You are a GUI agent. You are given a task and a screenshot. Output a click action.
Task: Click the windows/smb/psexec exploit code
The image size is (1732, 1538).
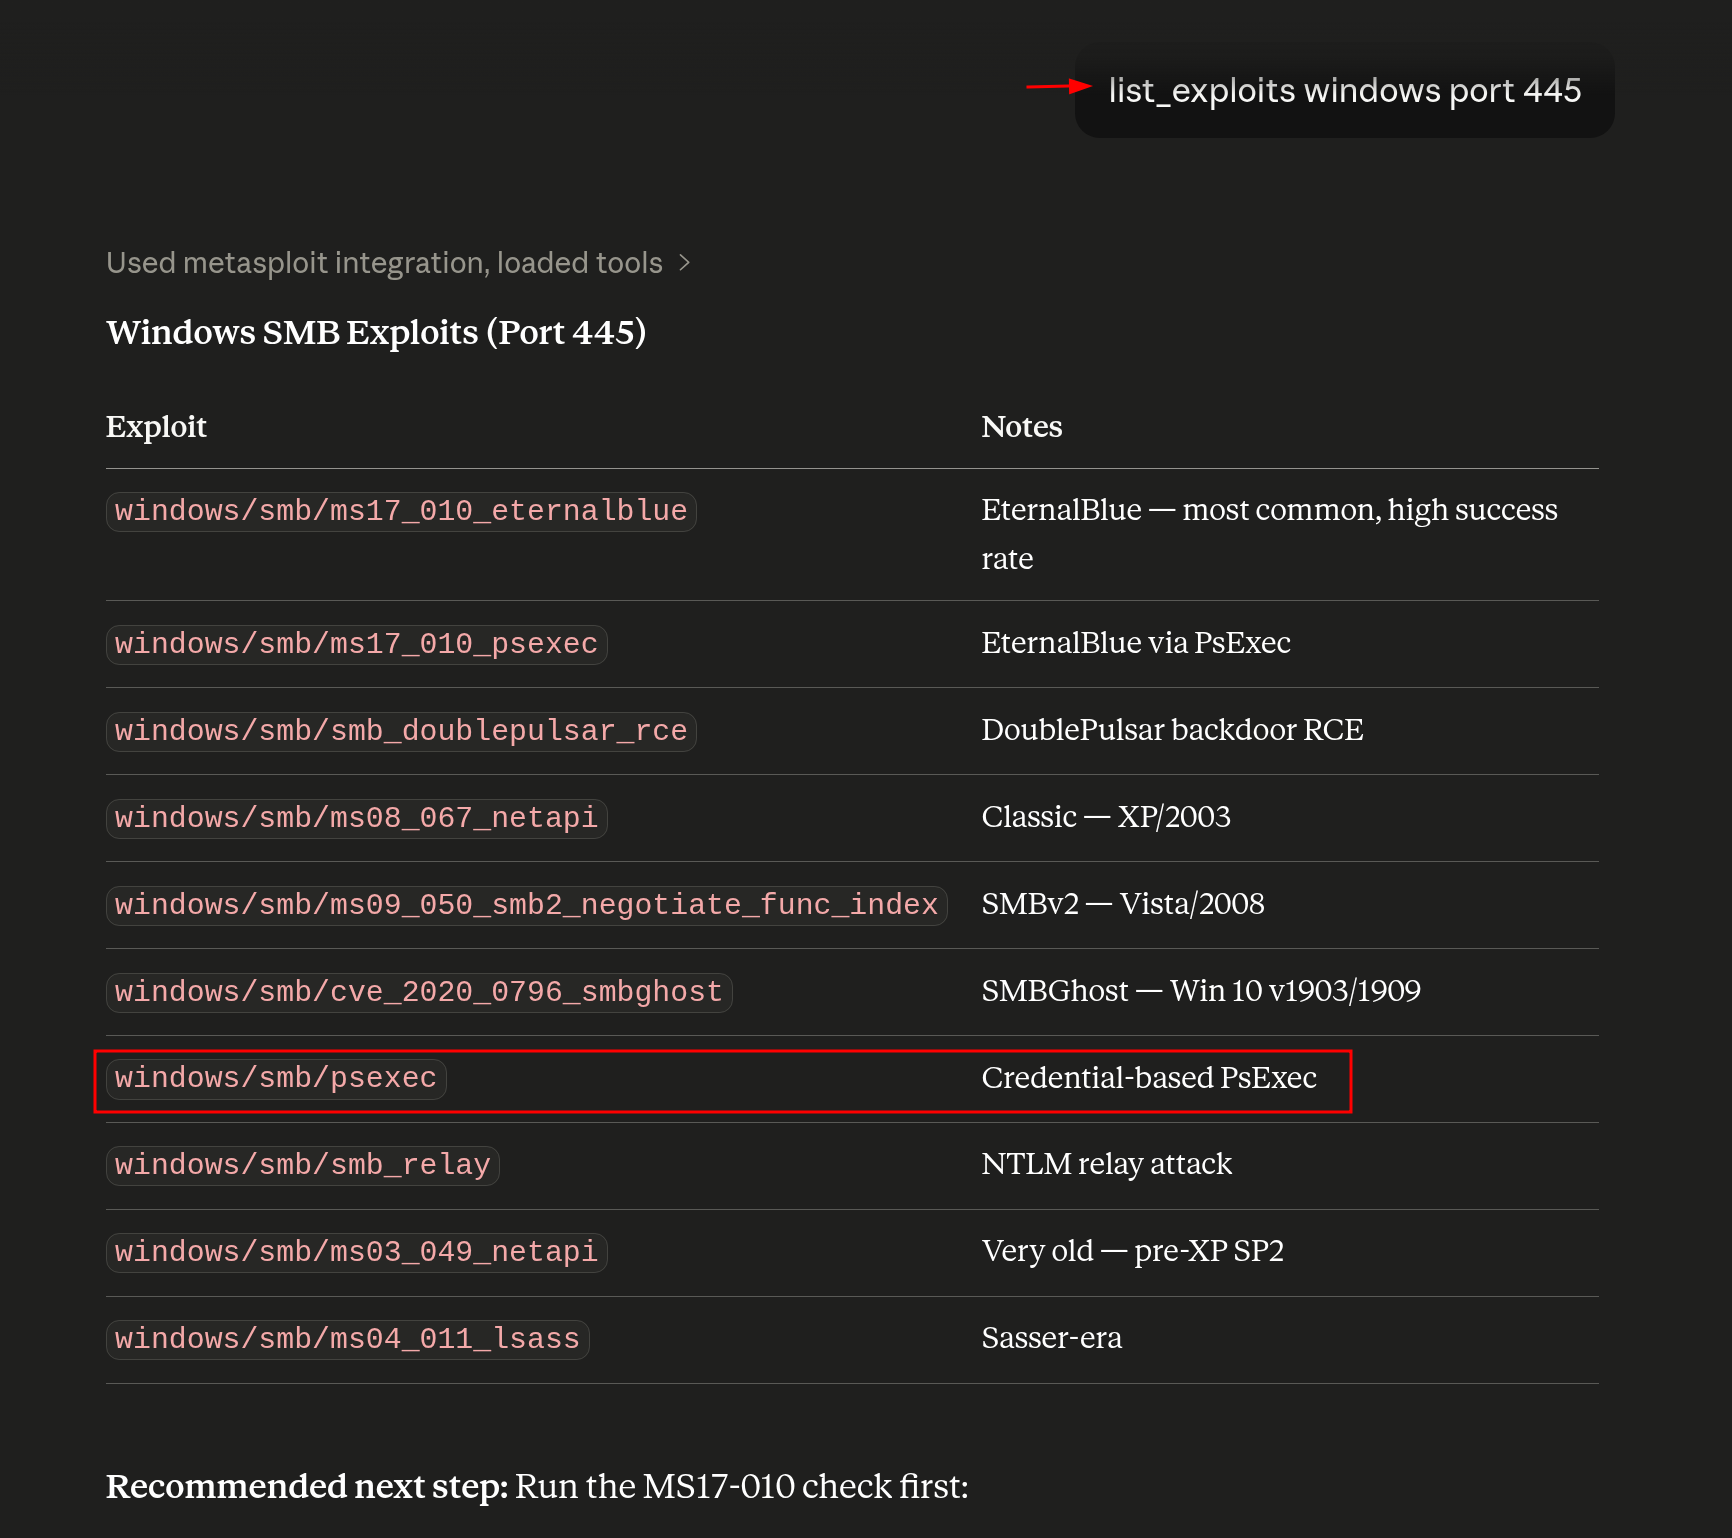(x=276, y=1079)
